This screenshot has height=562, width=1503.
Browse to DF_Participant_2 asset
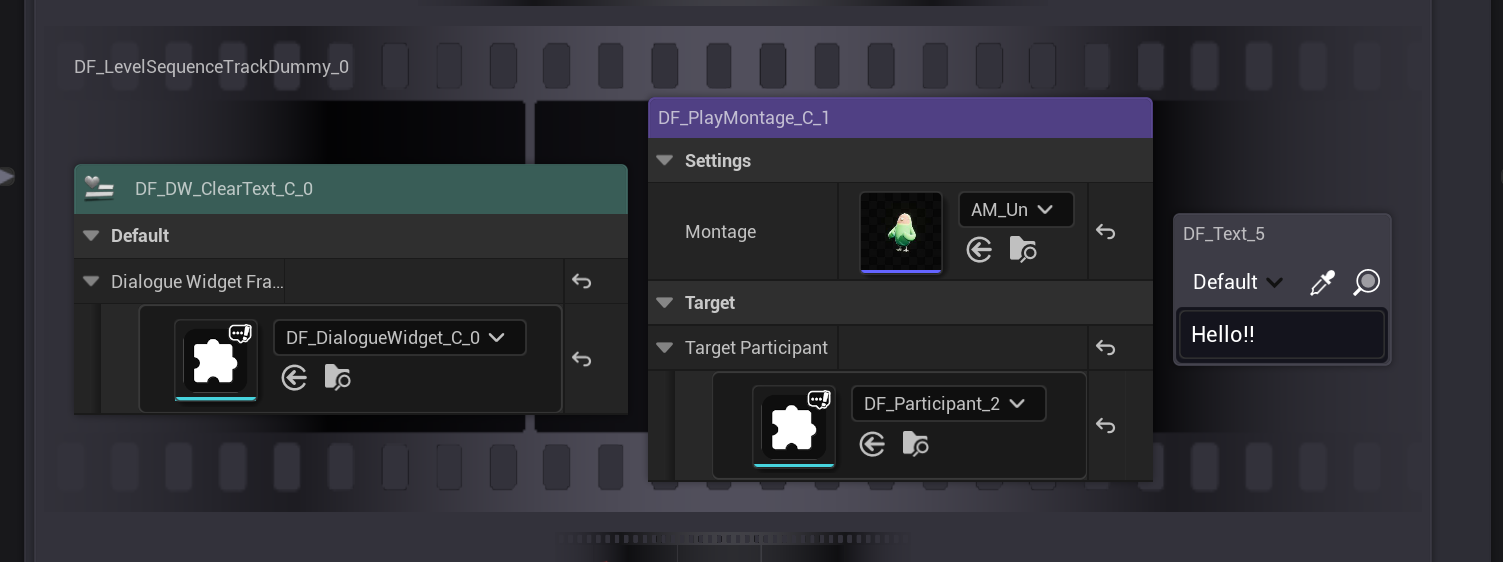916,444
